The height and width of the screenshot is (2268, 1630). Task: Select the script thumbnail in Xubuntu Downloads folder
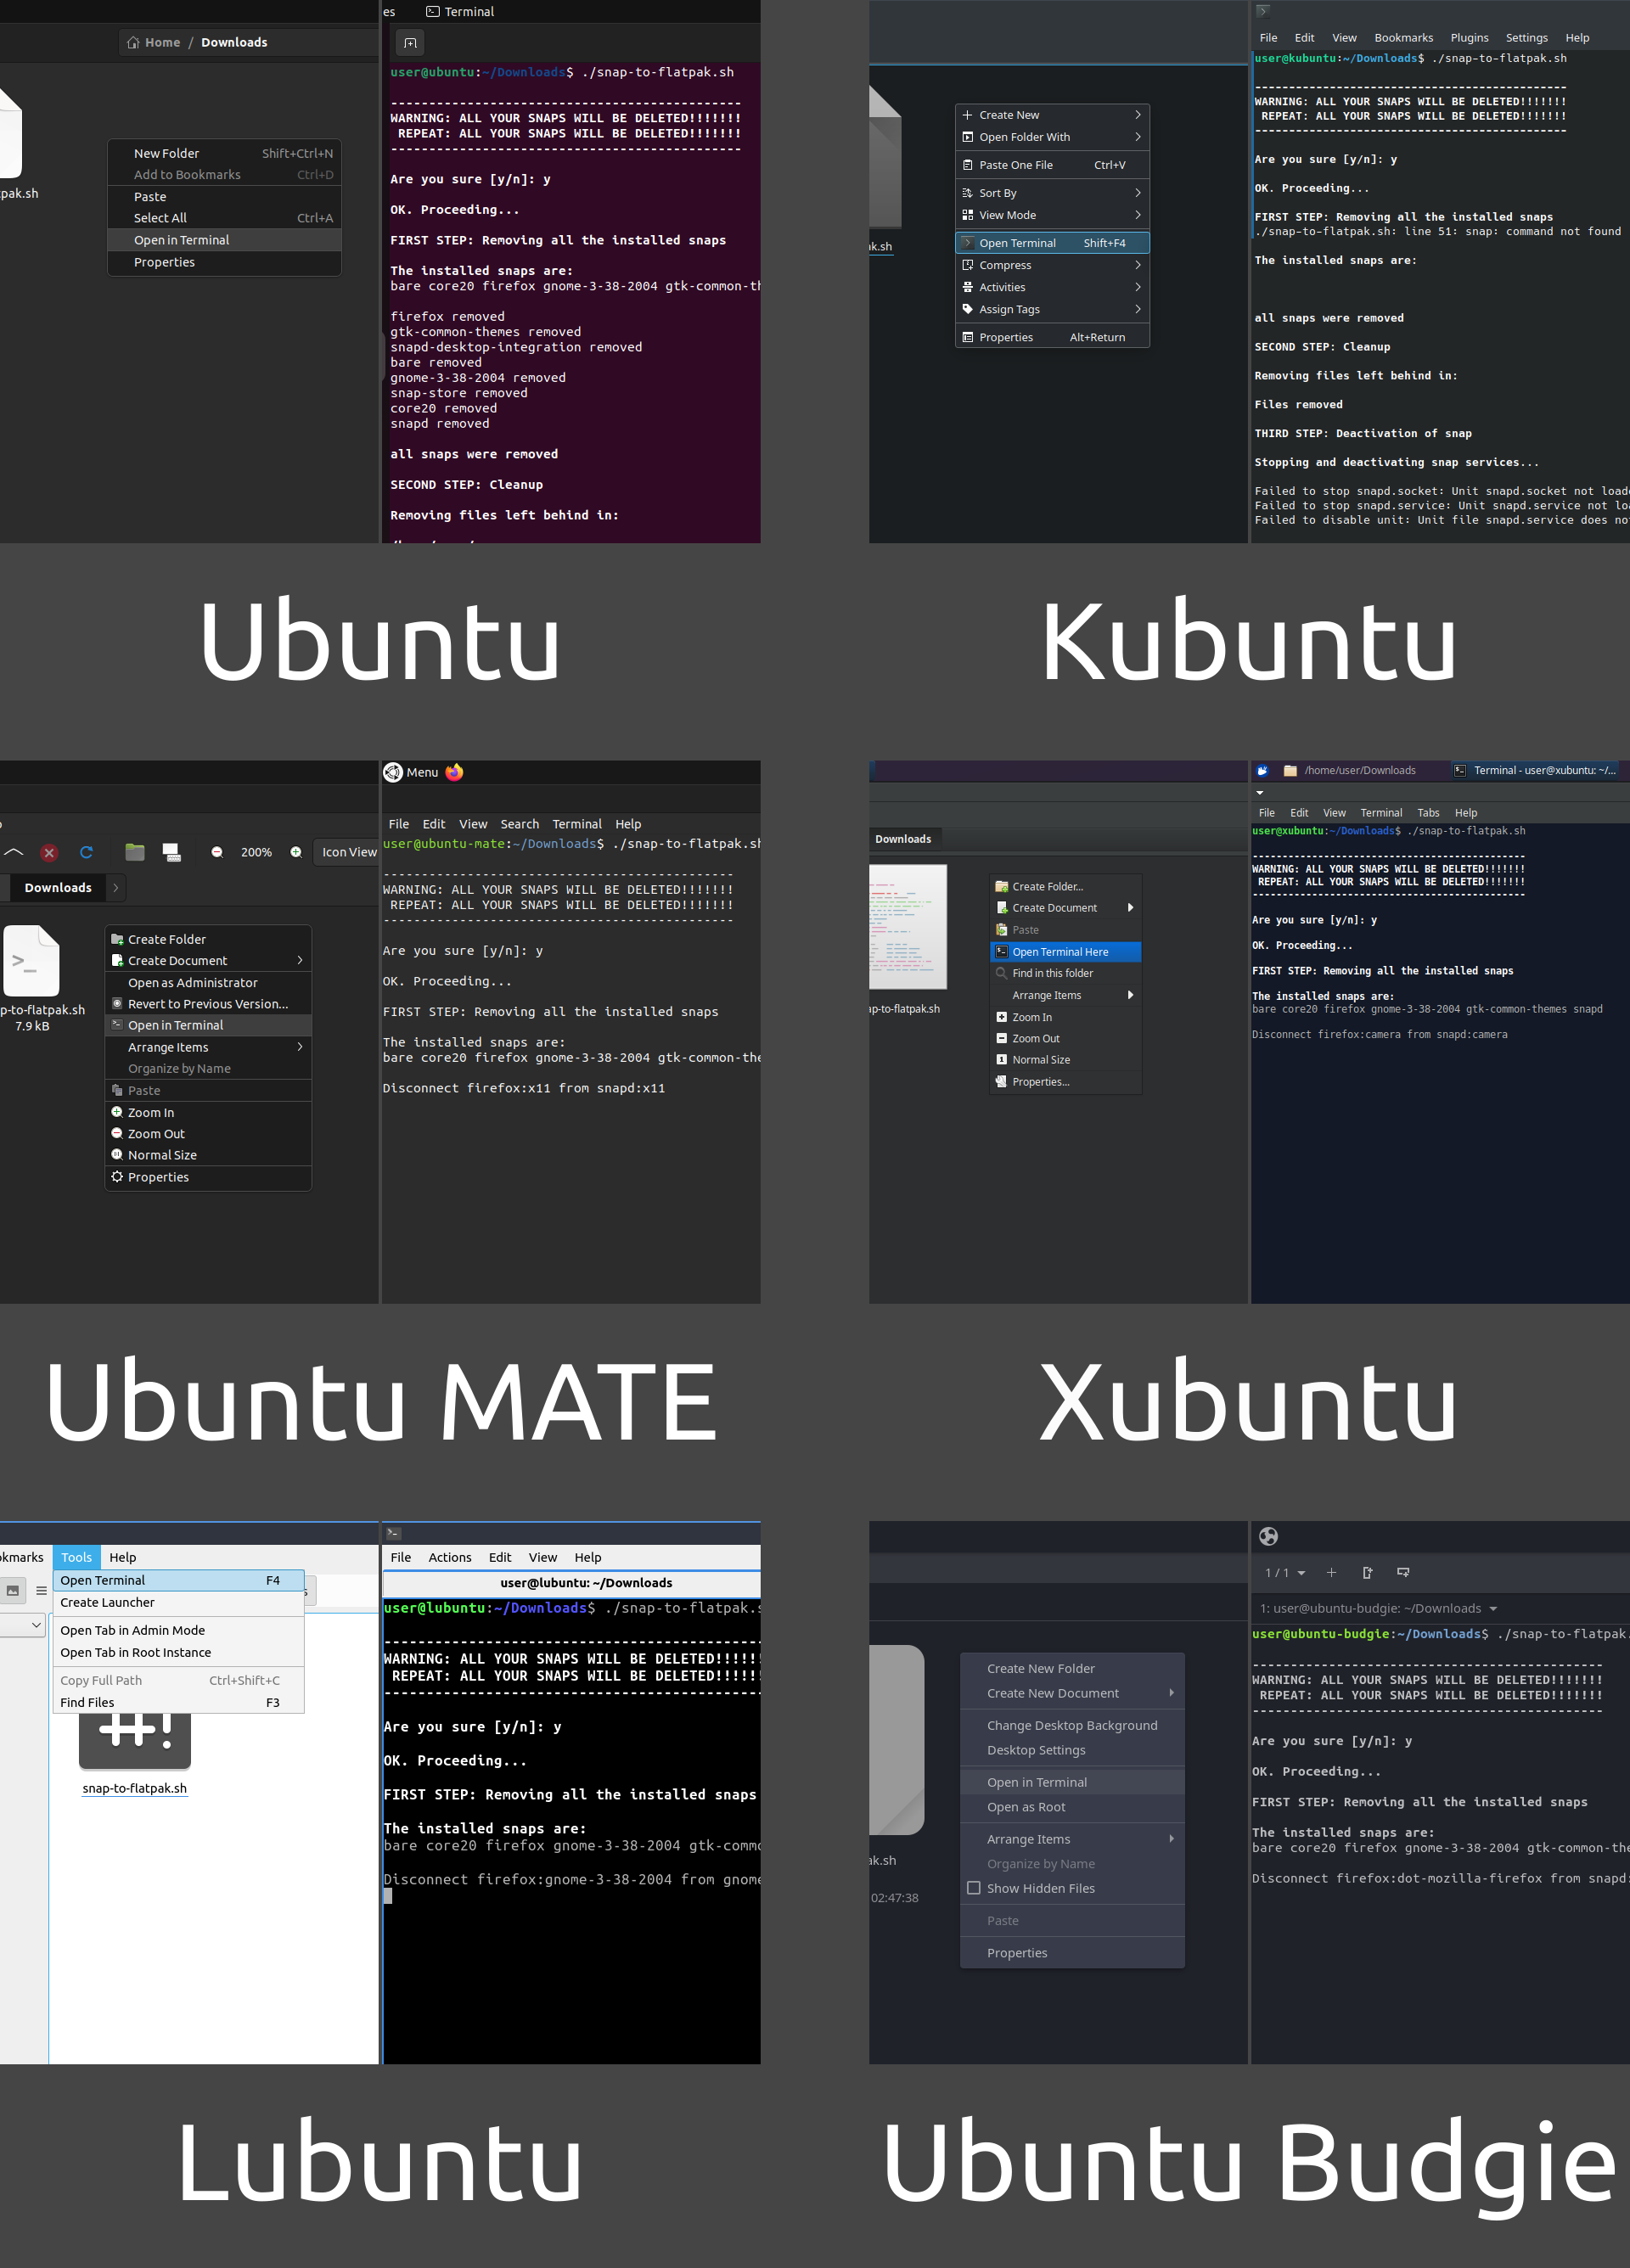[x=908, y=926]
